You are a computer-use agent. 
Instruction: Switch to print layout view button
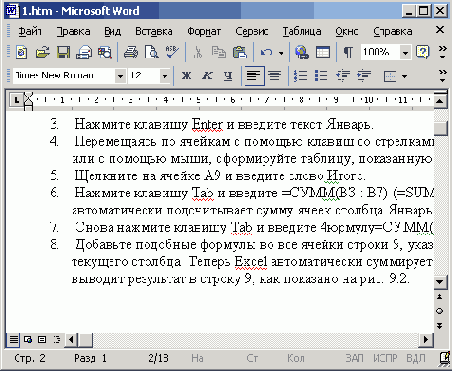[42, 340]
